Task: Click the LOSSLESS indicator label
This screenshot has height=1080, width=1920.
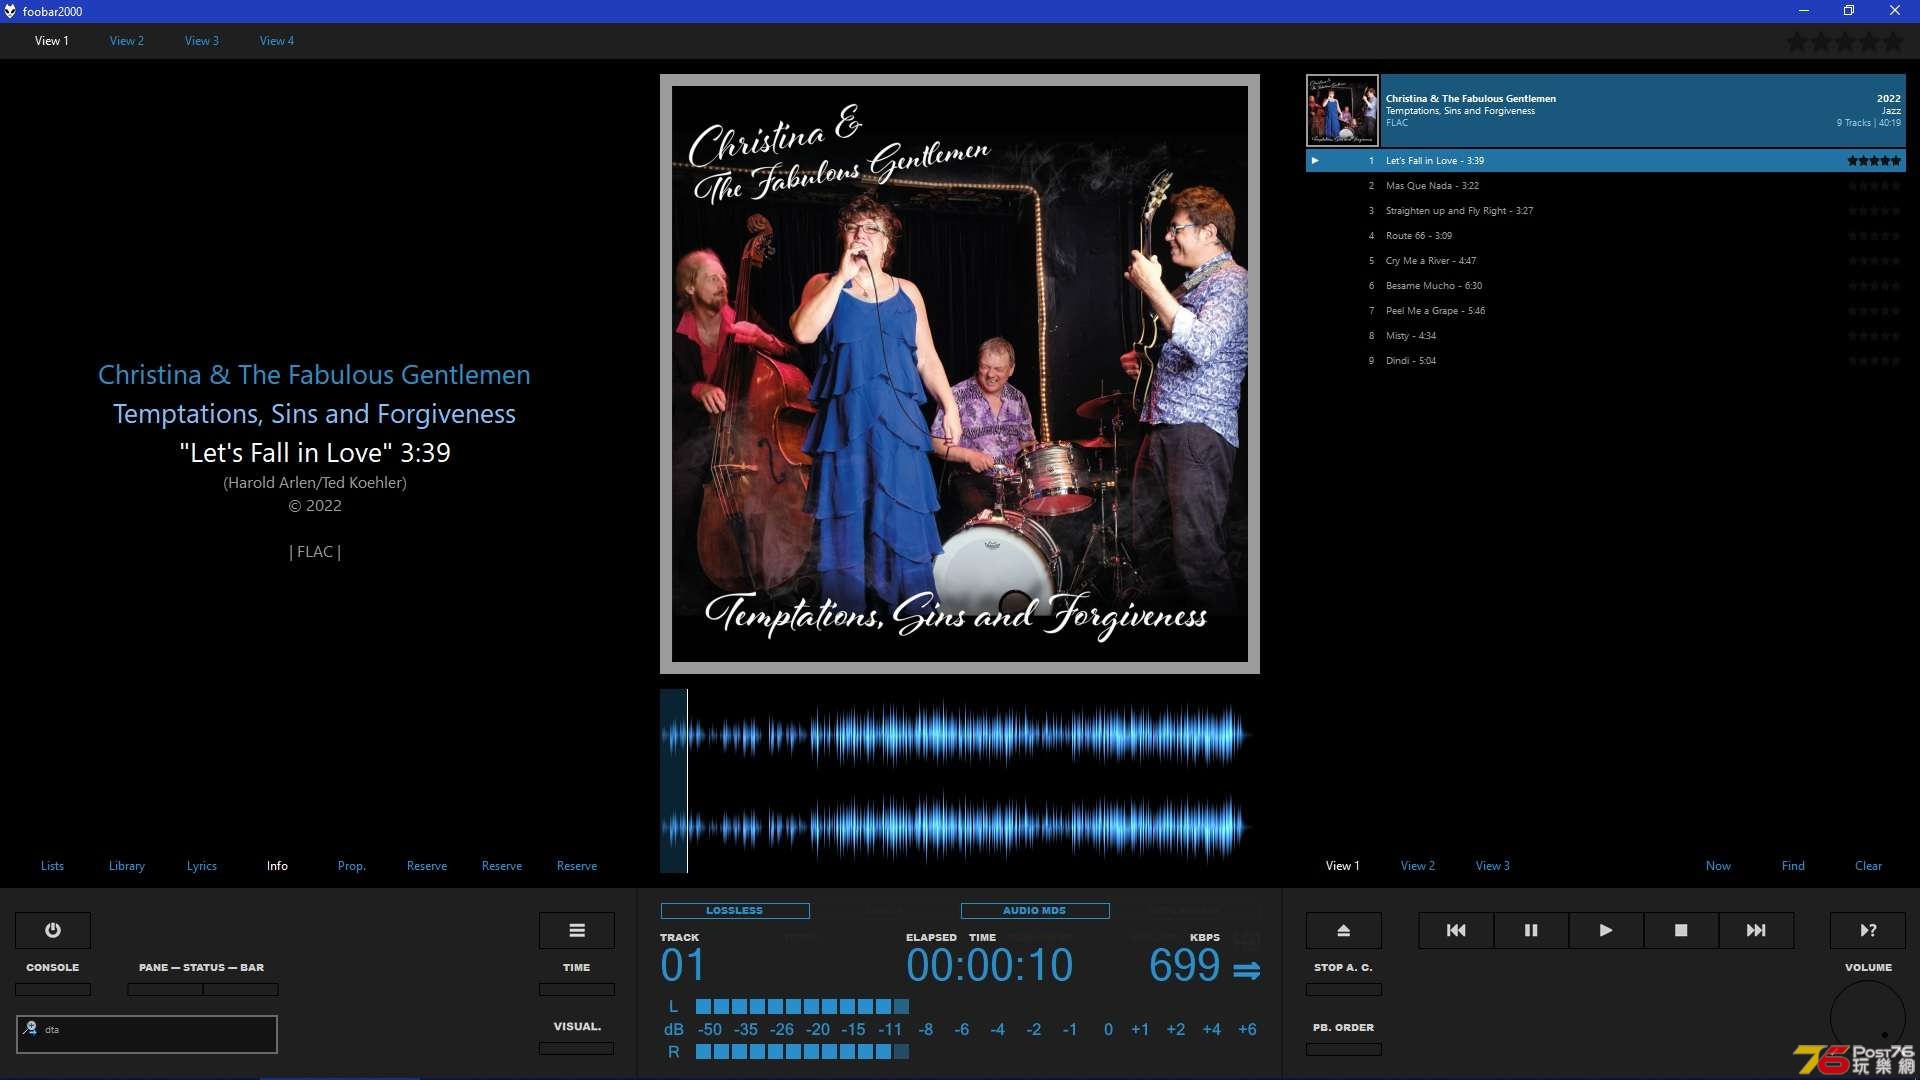Action: (x=735, y=911)
